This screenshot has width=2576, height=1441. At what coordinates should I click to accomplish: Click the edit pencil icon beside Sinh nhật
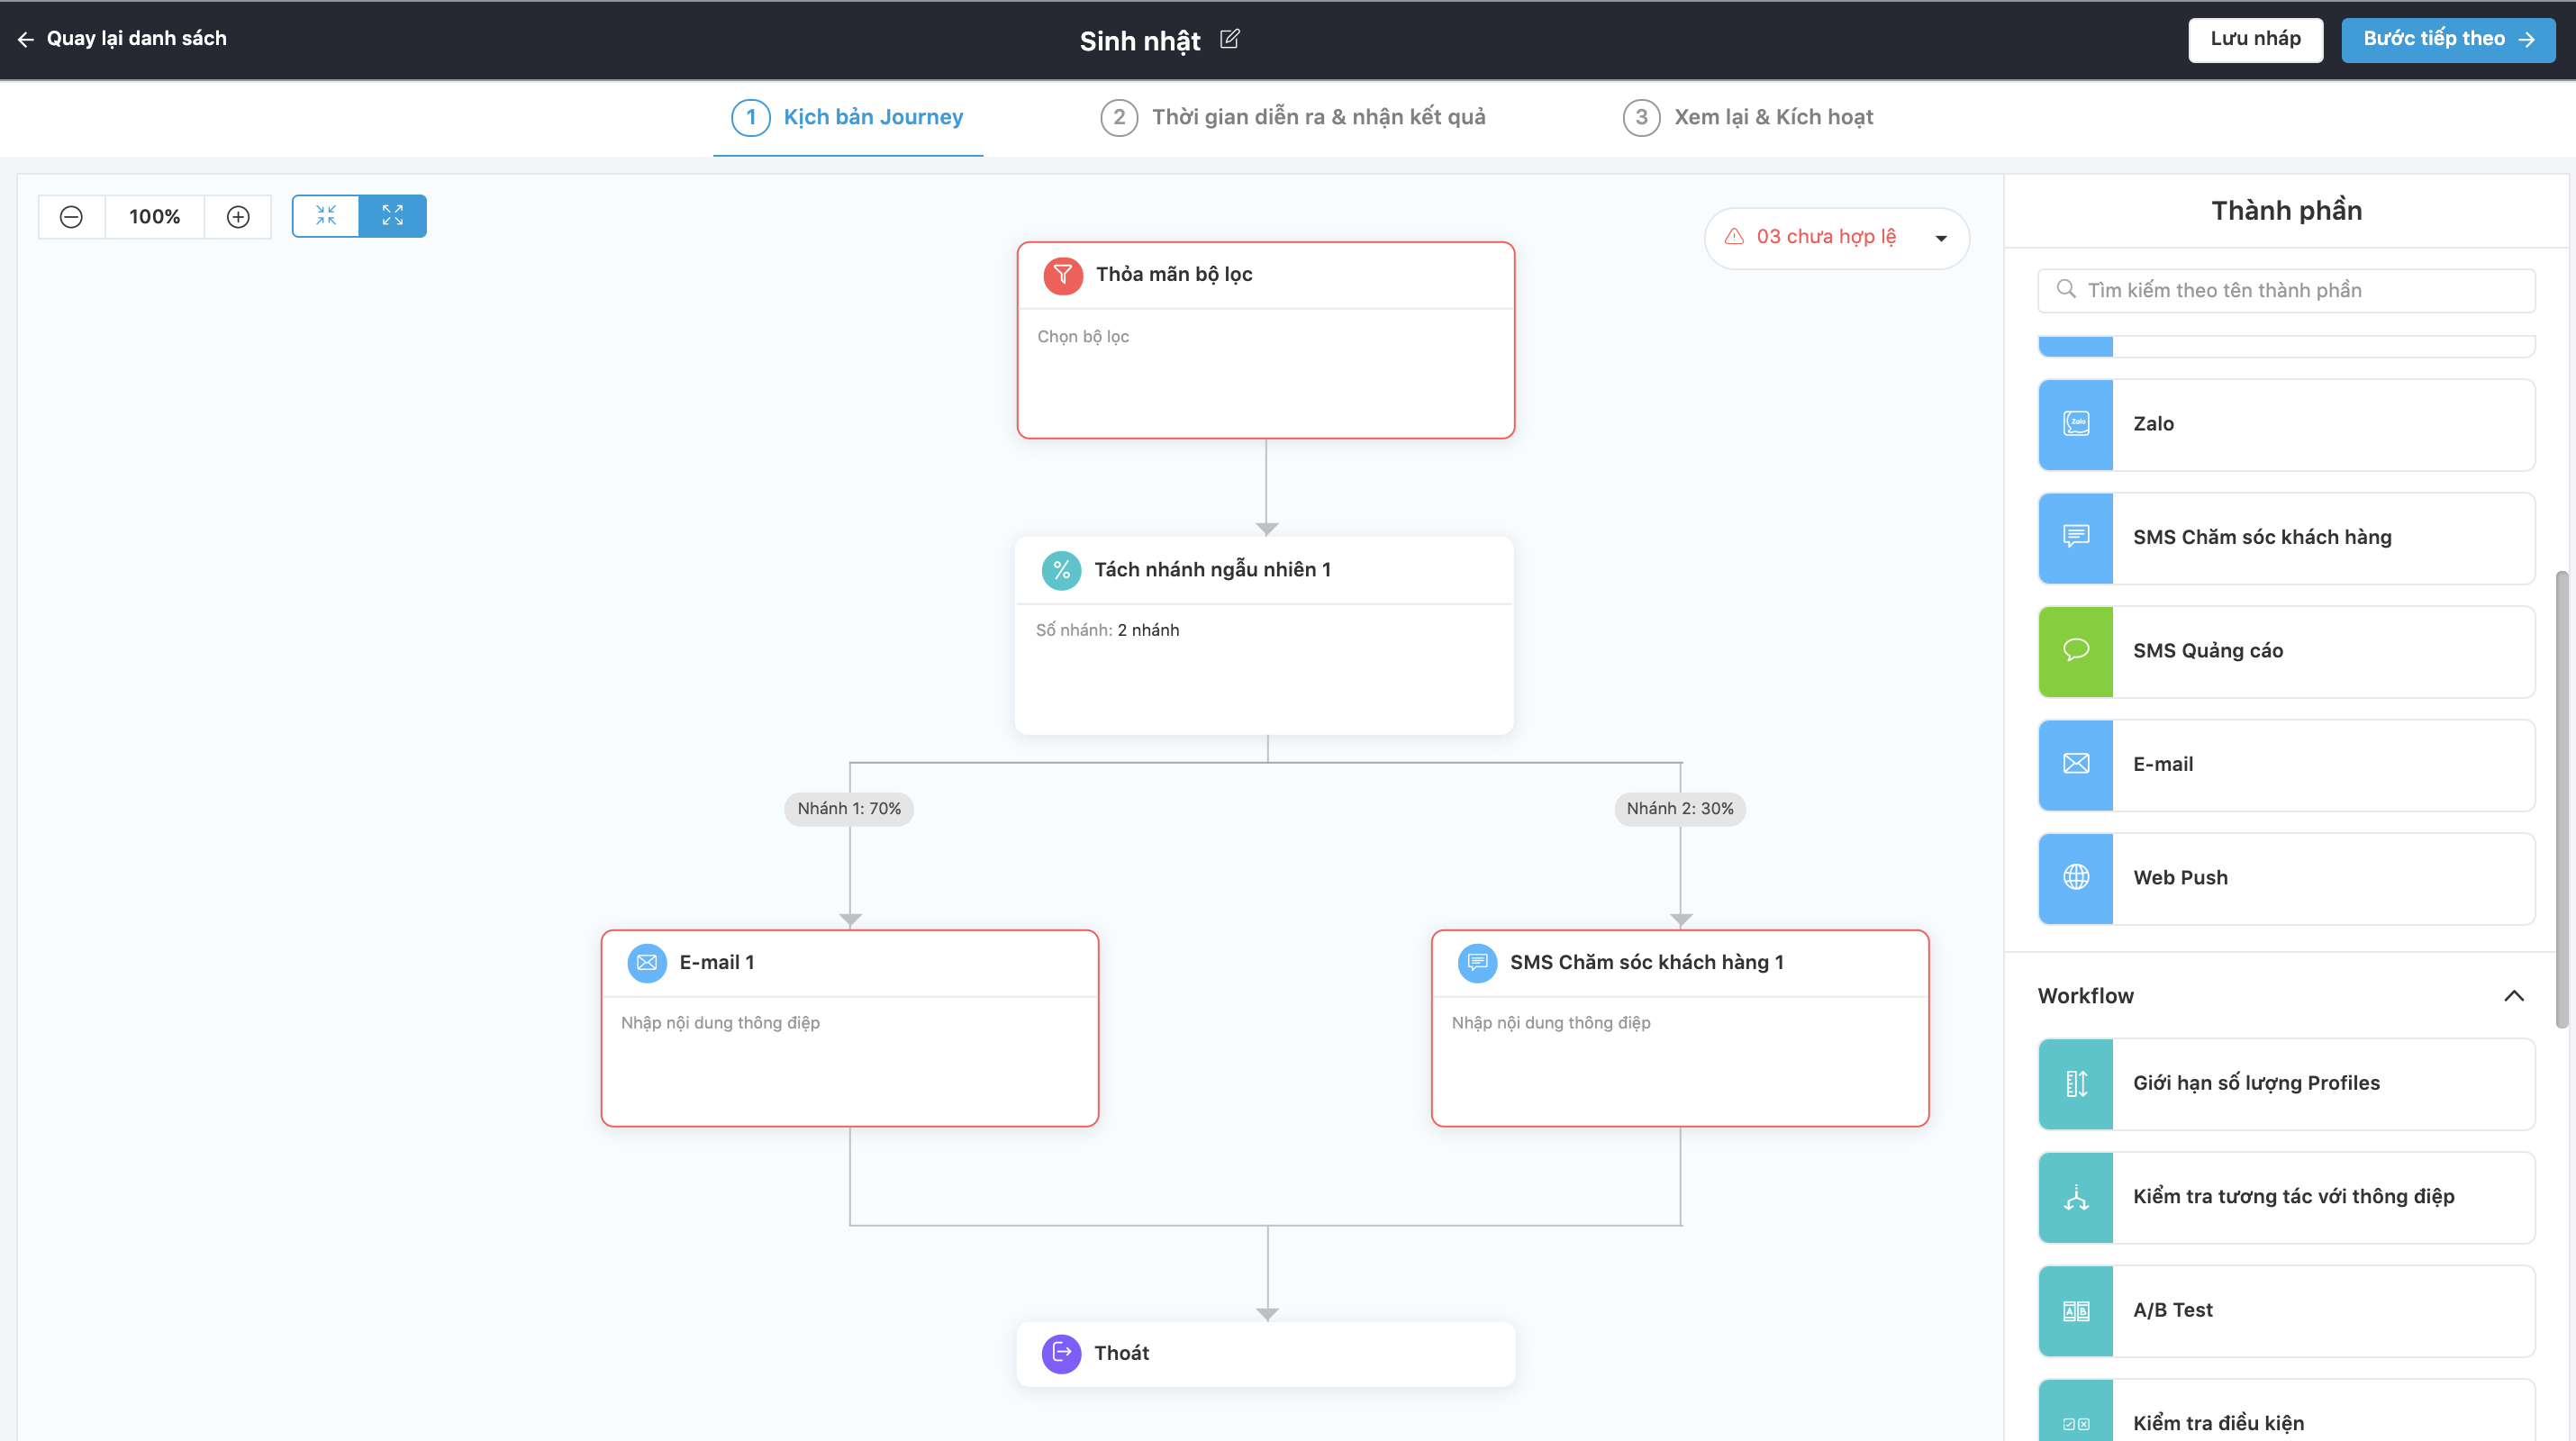[1230, 39]
